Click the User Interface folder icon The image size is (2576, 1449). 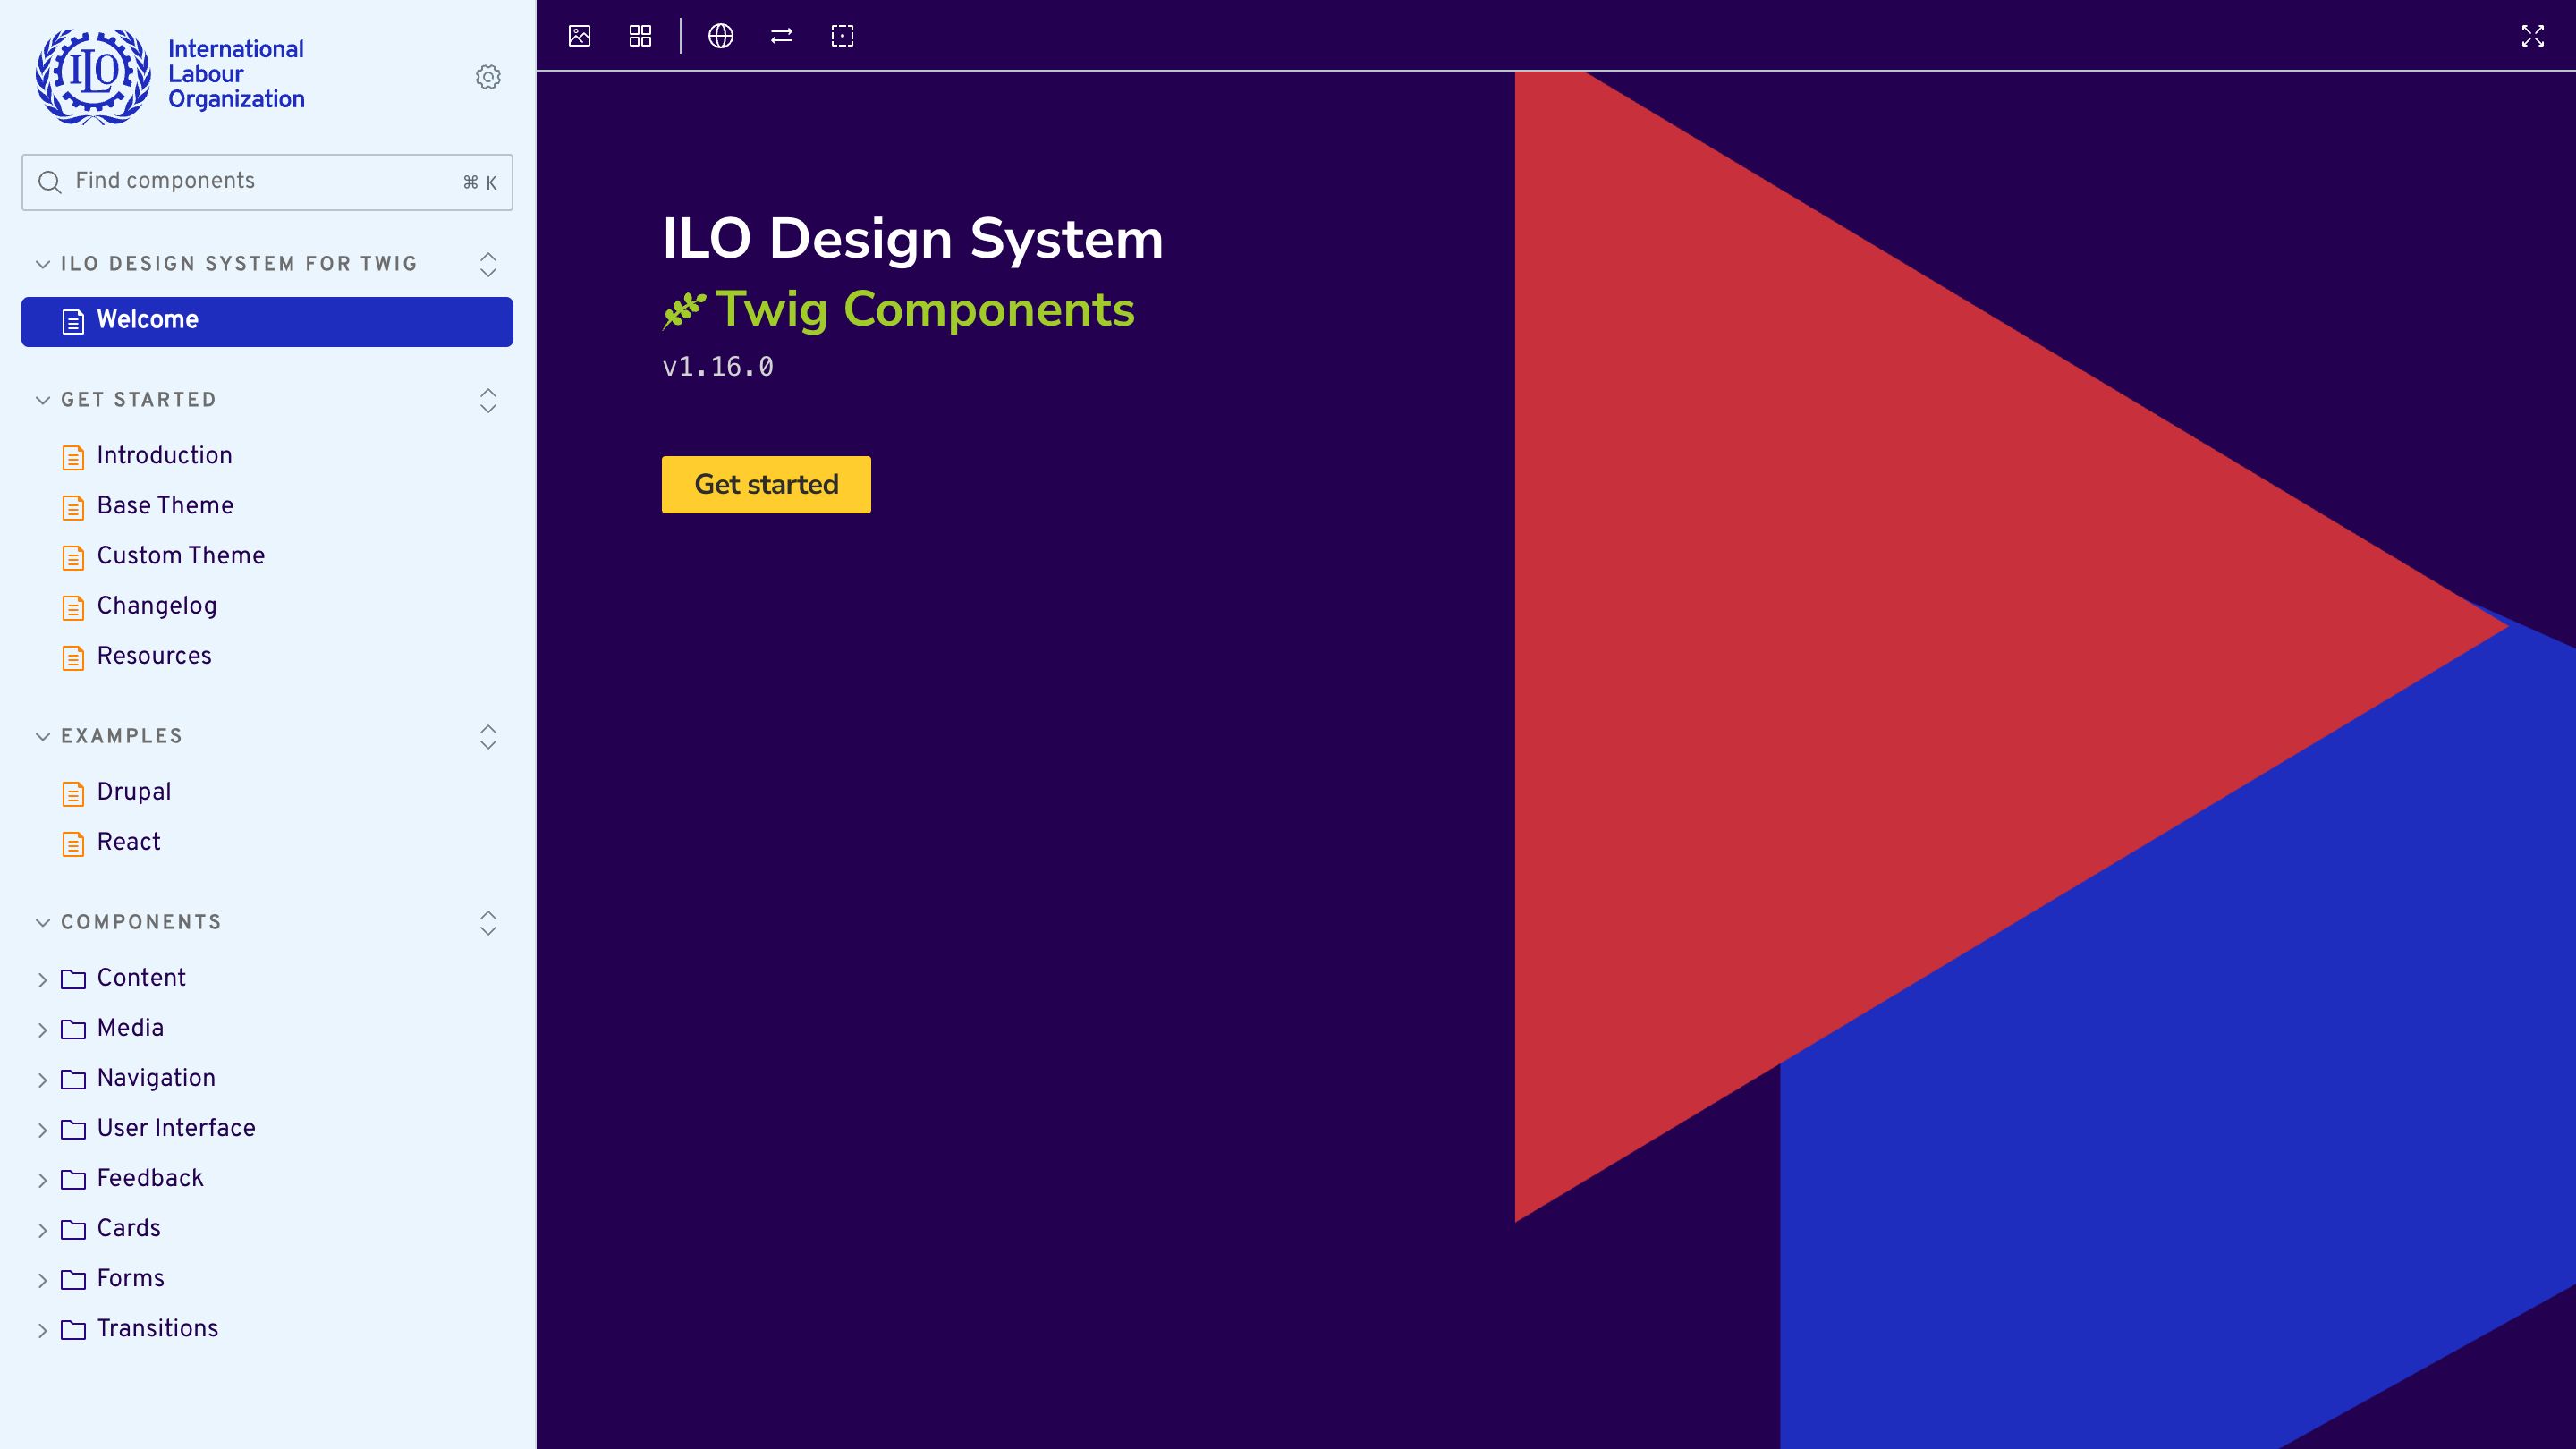73,1129
